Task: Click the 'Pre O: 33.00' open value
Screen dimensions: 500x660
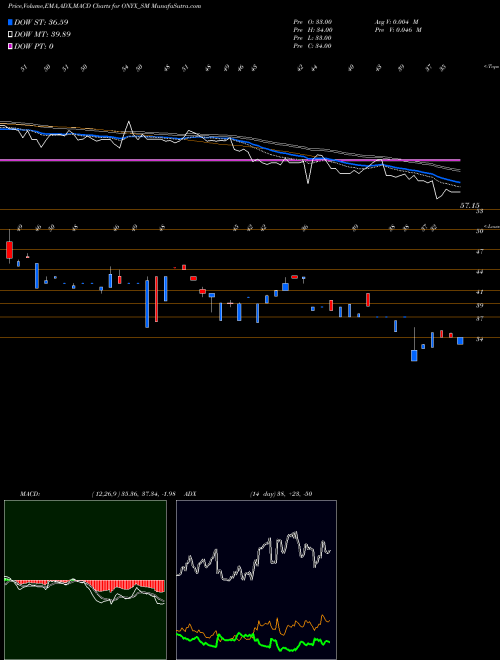Action: pyautogui.click(x=313, y=22)
